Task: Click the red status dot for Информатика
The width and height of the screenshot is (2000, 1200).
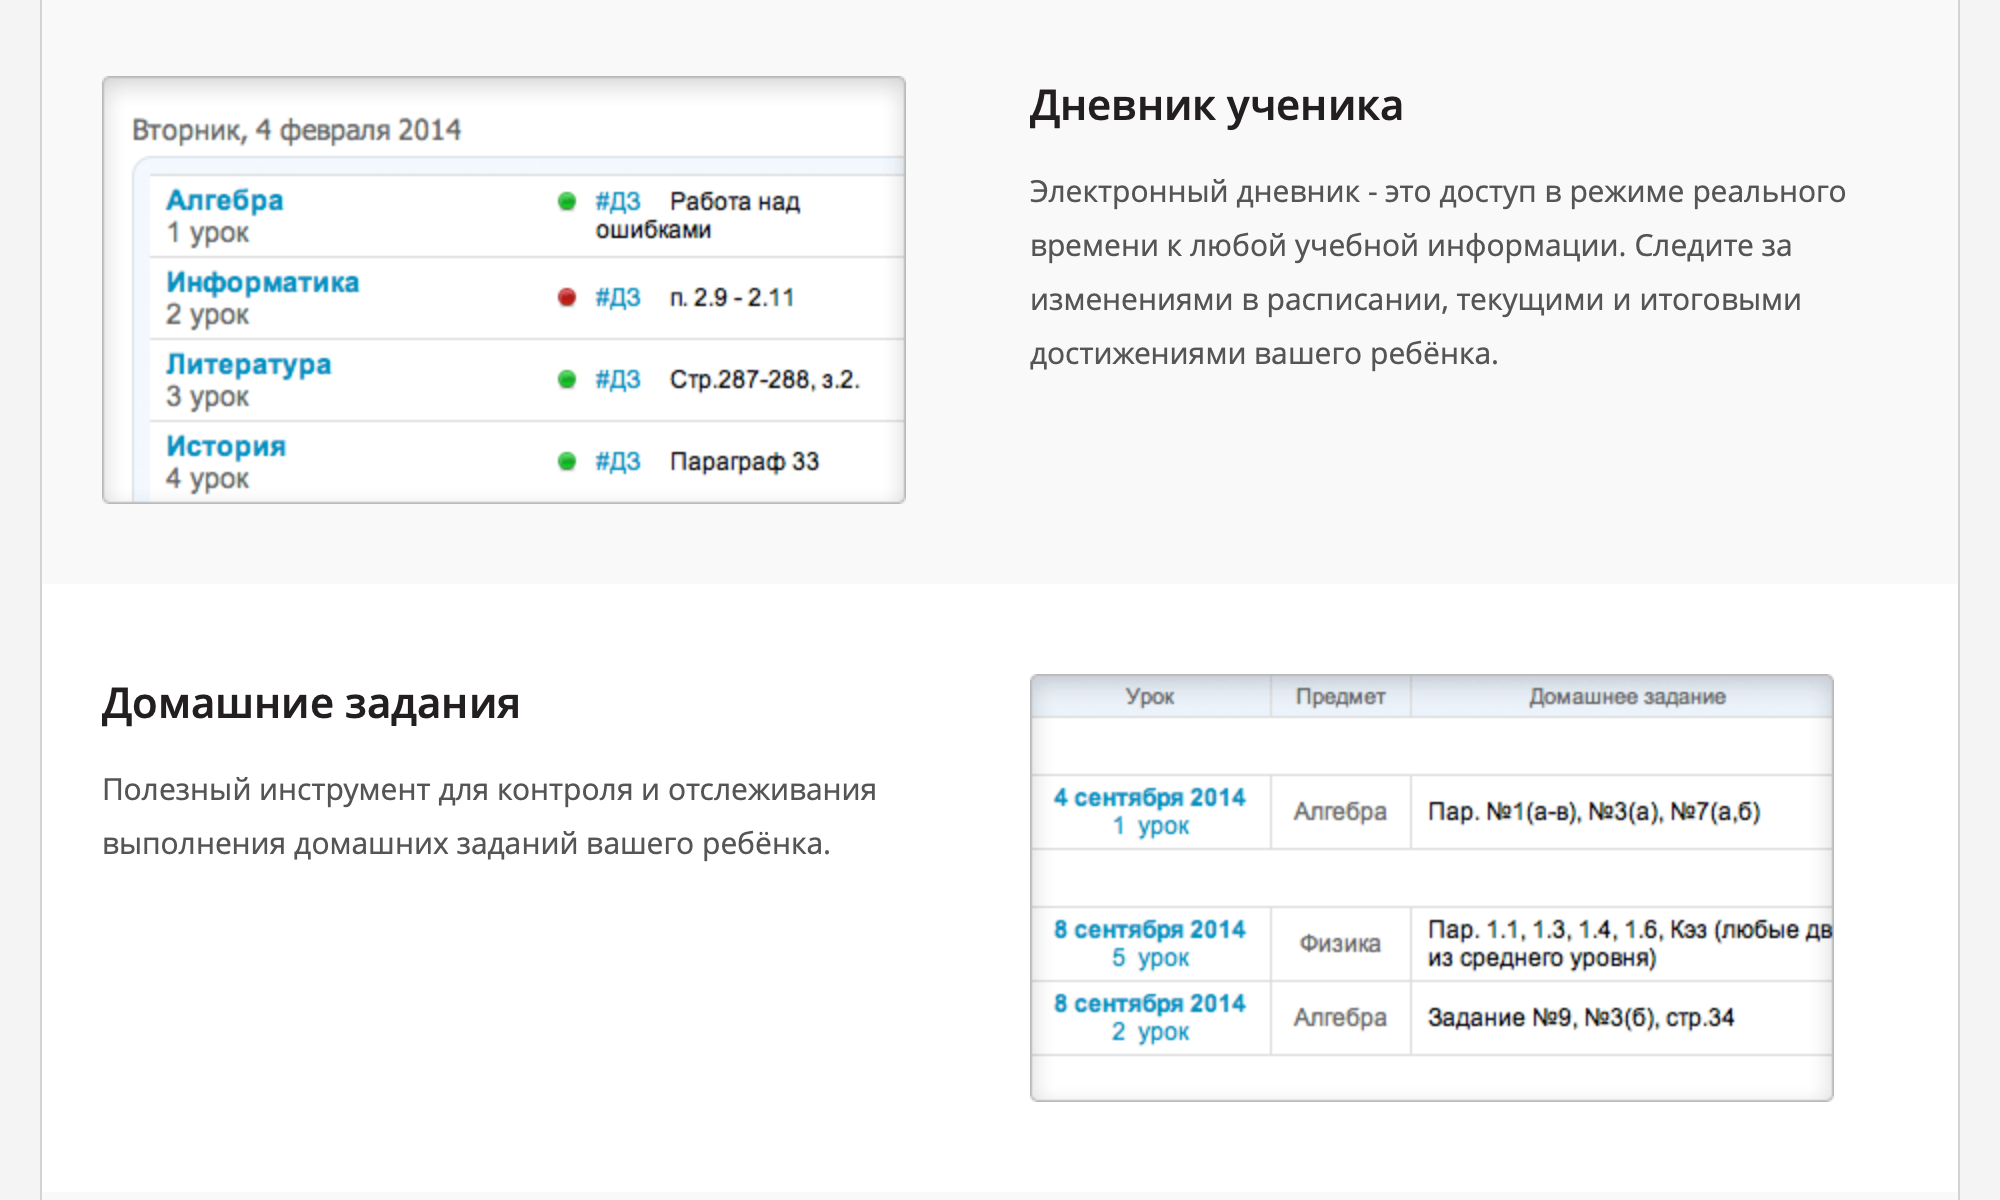Action: click(x=567, y=297)
